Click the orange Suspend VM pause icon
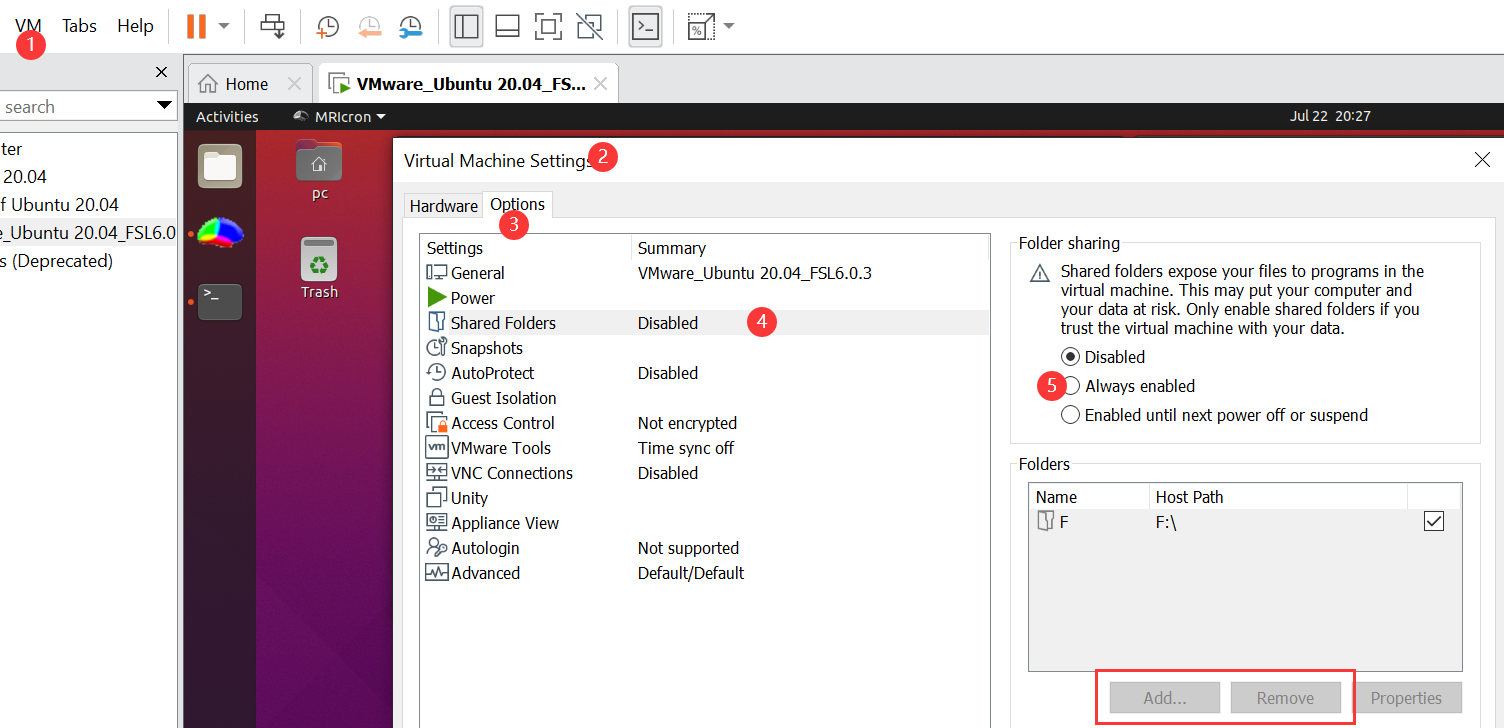1504x728 pixels. coord(197,26)
